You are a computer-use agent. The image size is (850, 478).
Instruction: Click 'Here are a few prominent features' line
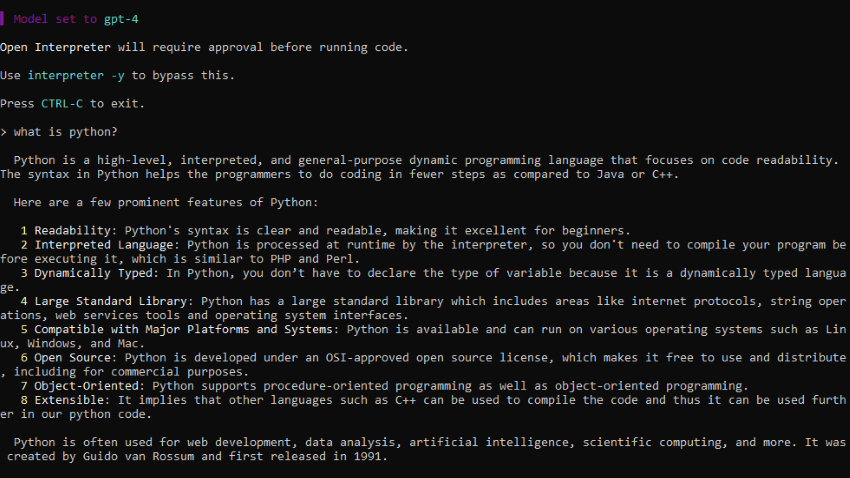pyautogui.click(x=166, y=203)
